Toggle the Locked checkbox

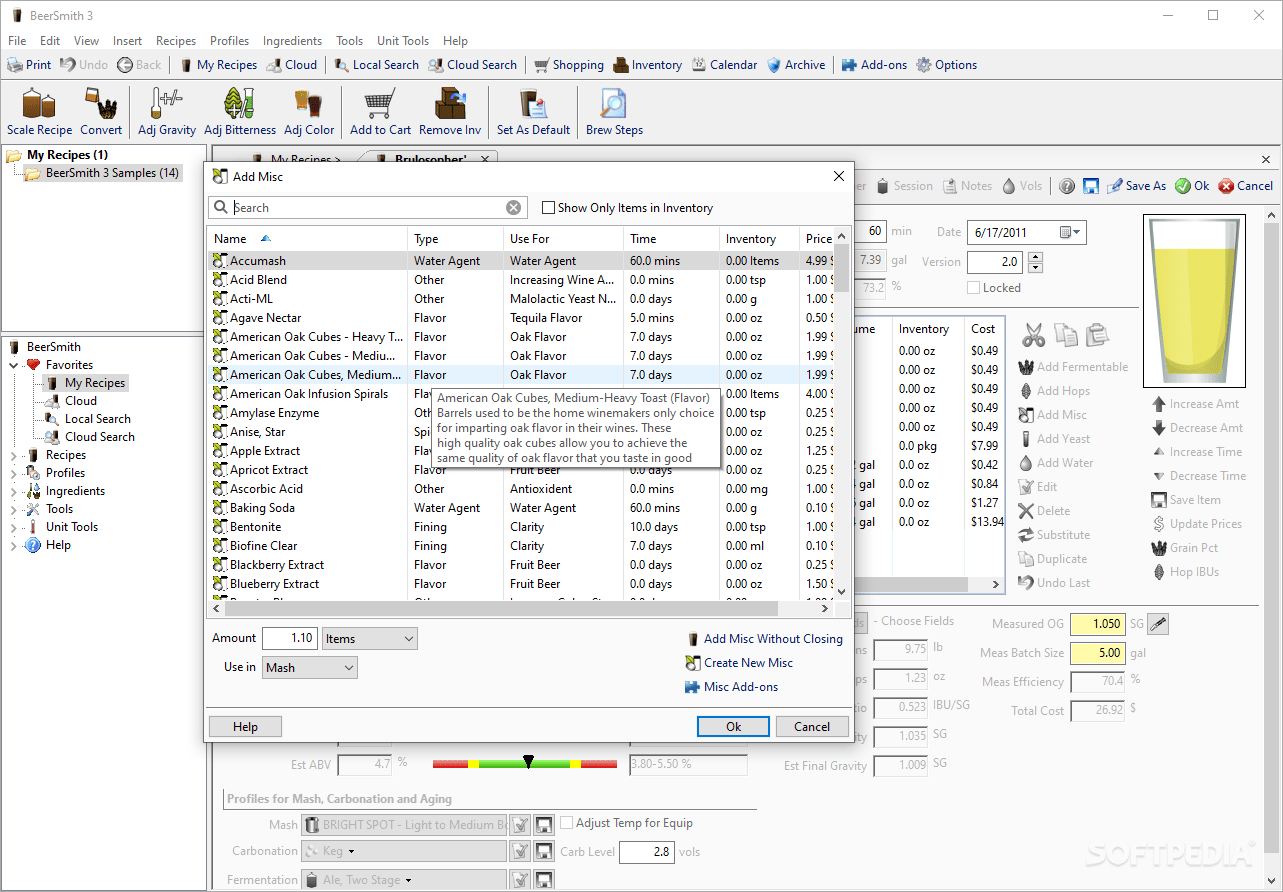974,288
